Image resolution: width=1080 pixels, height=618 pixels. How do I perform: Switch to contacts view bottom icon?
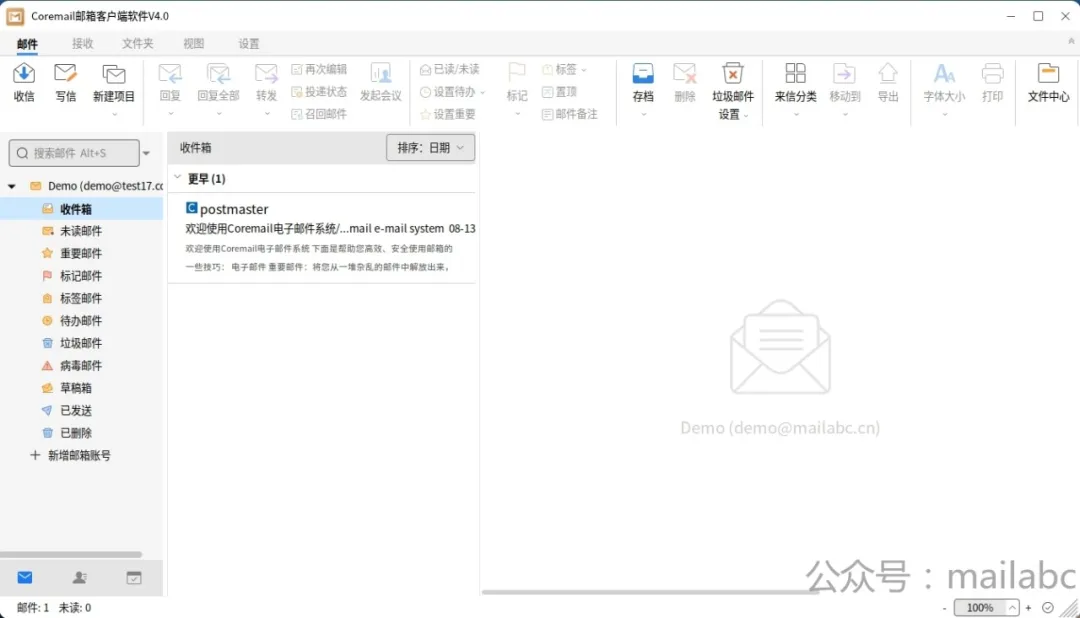coord(80,577)
